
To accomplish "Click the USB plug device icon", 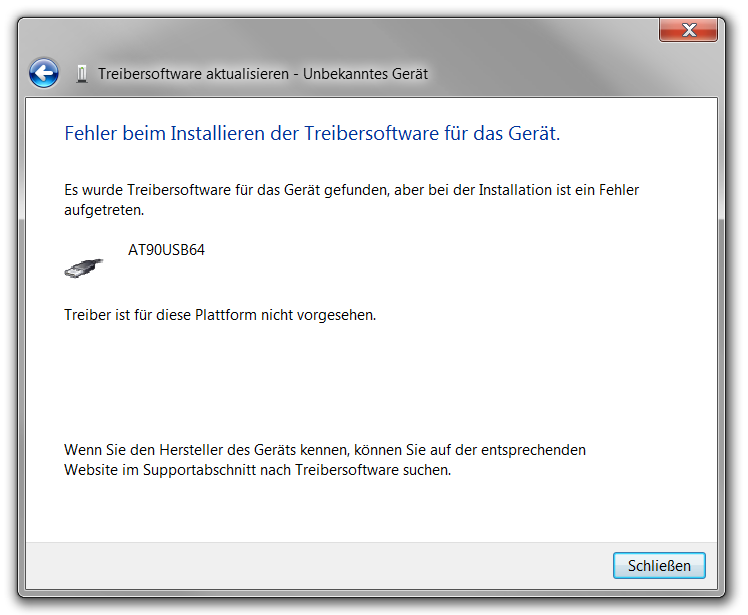I will [83, 268].
